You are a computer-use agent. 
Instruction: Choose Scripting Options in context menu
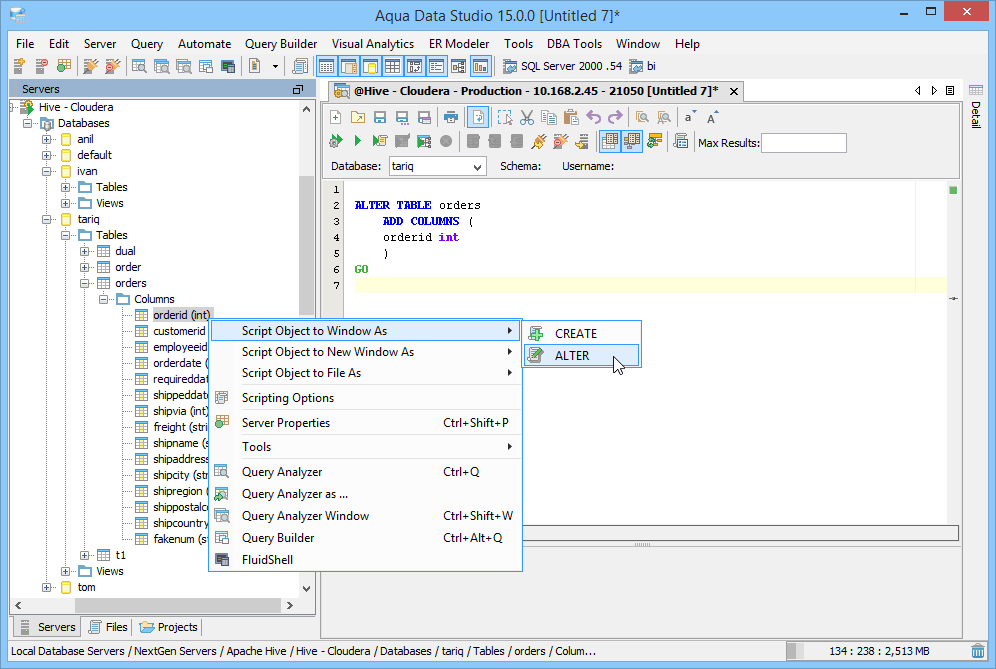tap(365, 398)
